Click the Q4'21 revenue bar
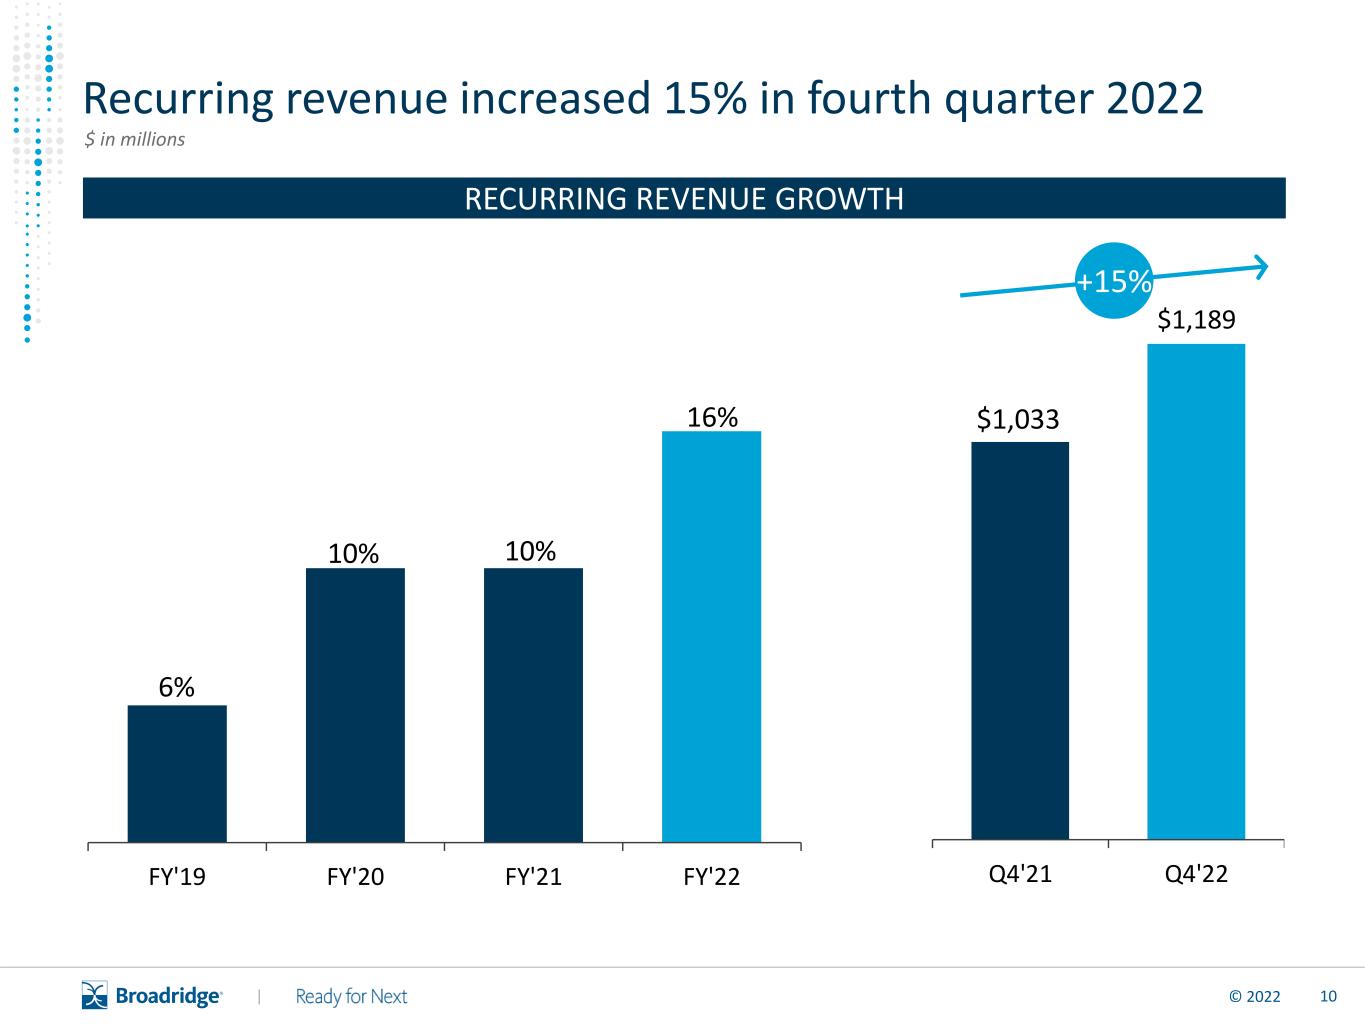The image size is (1365, 1024). coord(1020,641)
